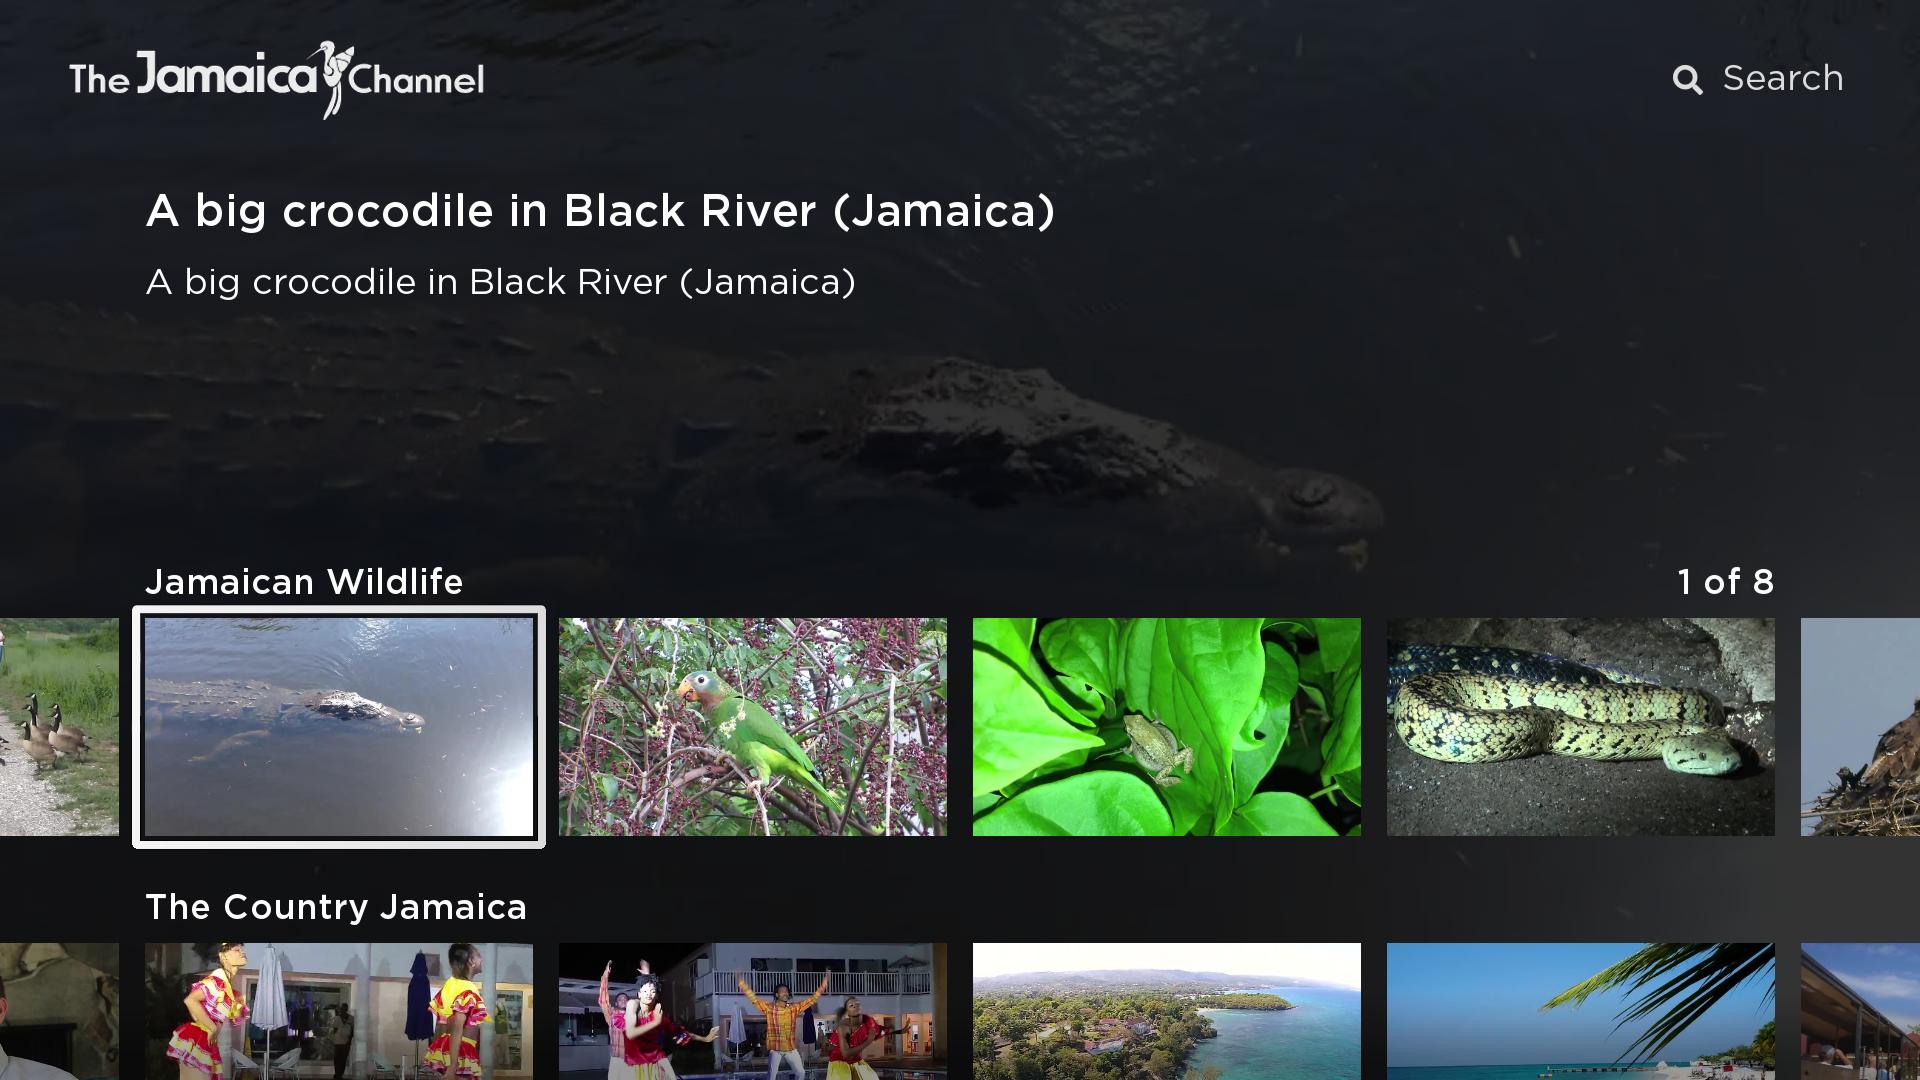The image size is (1920, 1080).
Task: Click The Jamaica Channel logo
Action: click(277, 80)
